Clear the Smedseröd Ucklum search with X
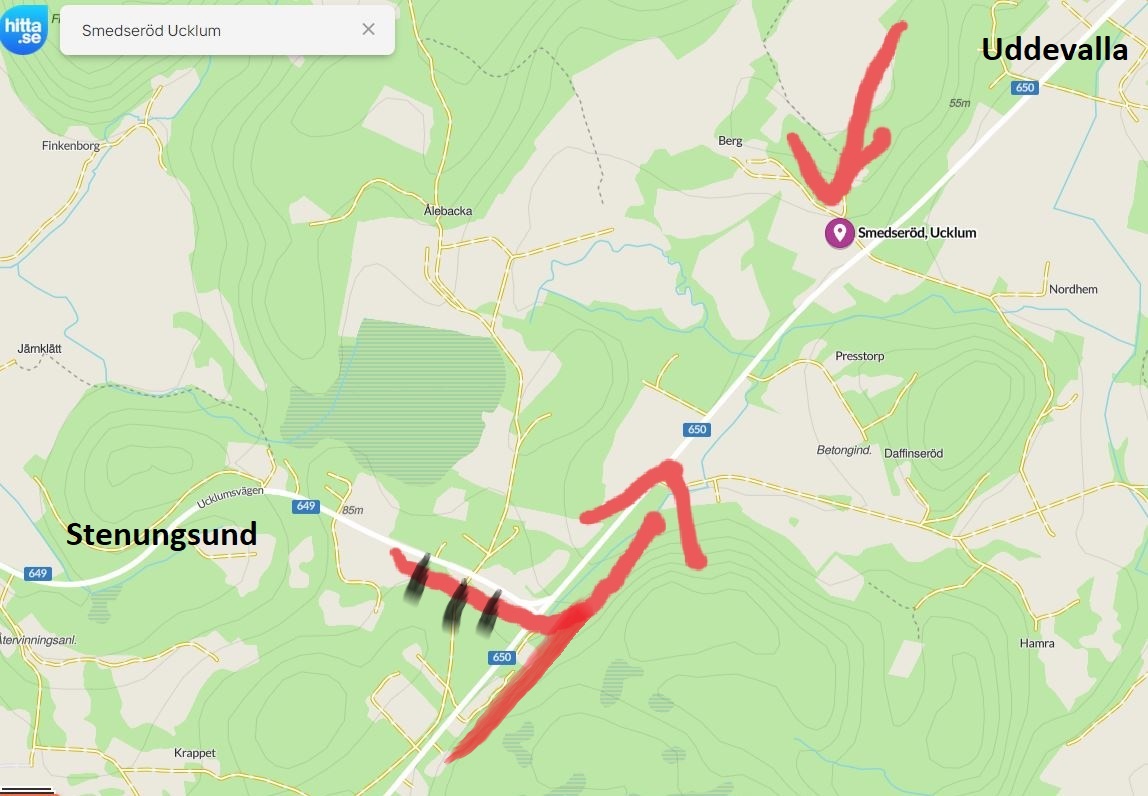1148x796 pixels. [368, 29]
